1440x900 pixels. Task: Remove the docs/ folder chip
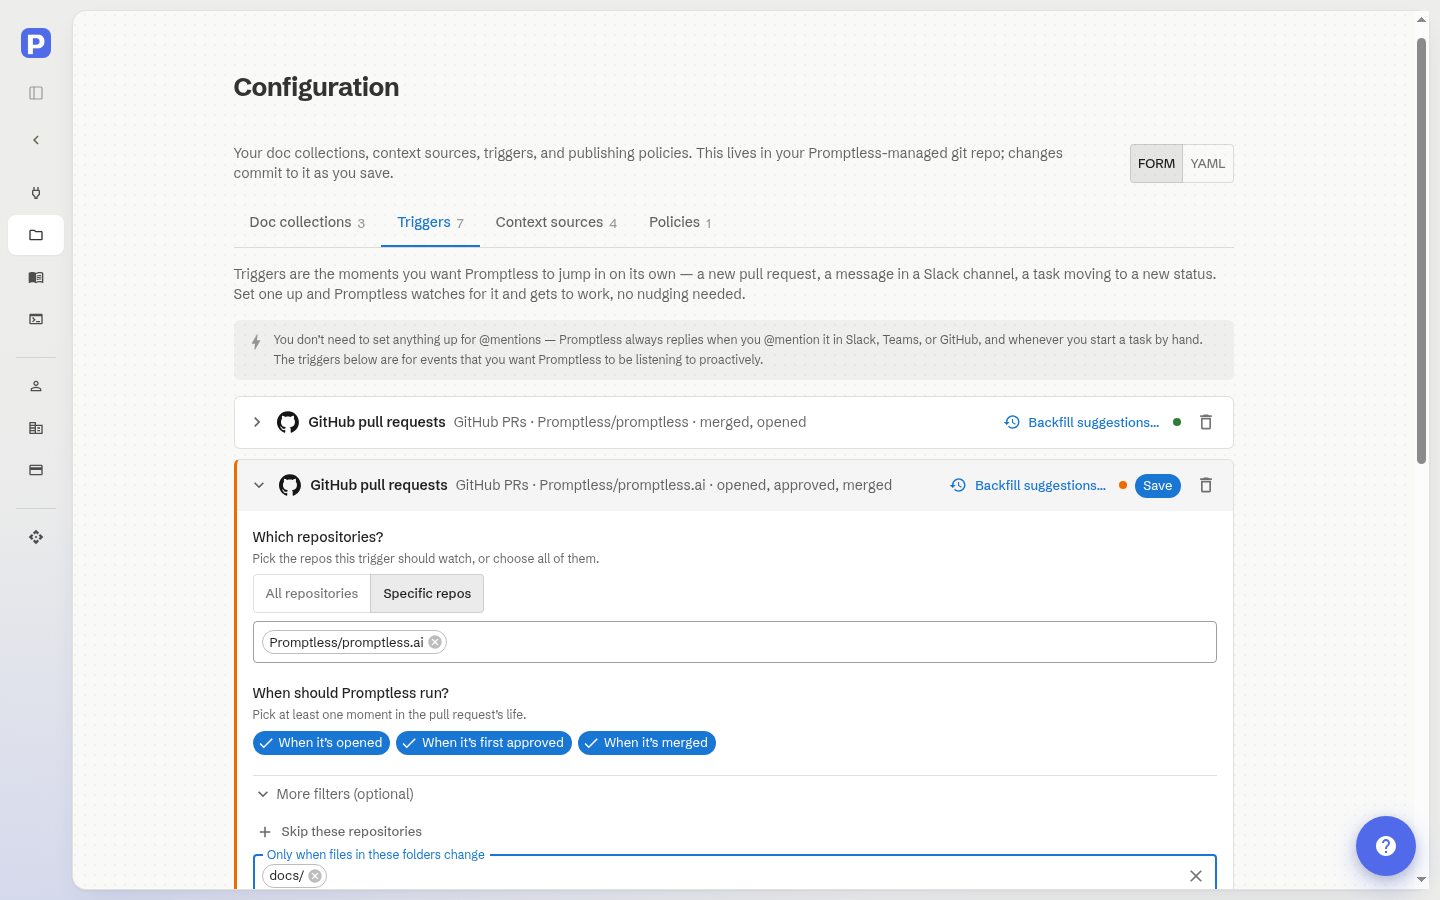[315, 876]
